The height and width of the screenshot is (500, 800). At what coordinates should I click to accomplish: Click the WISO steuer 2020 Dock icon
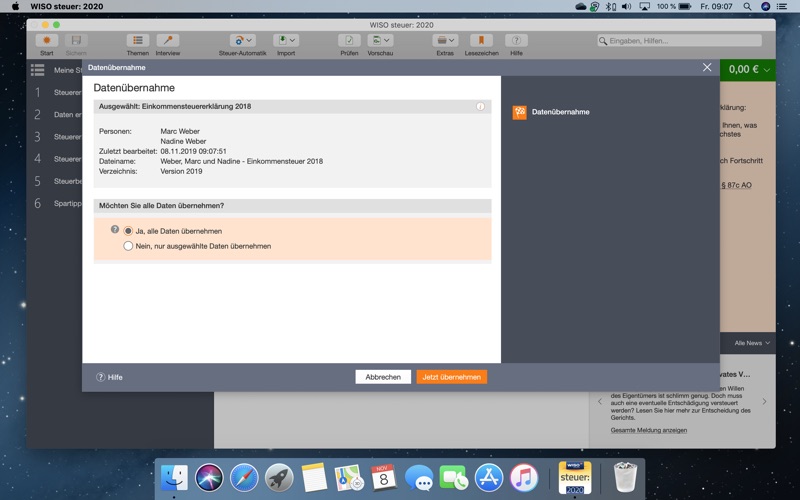click(575, 478)
